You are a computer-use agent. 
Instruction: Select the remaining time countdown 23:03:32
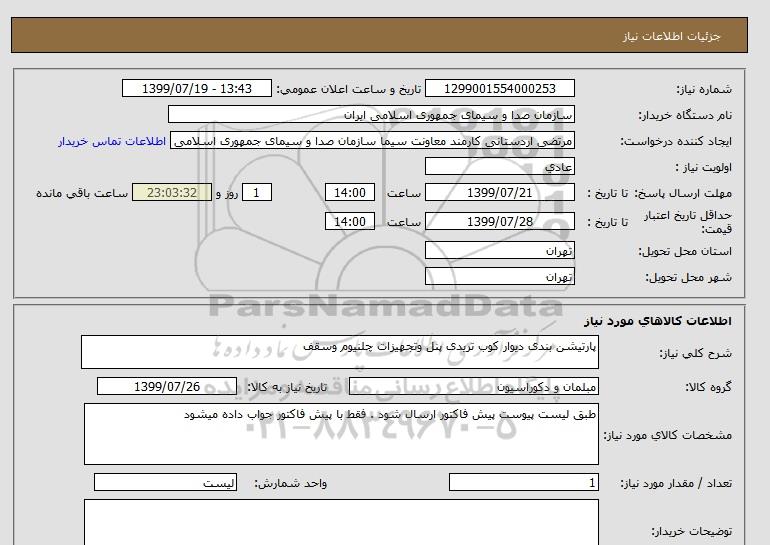click(171, 193)
